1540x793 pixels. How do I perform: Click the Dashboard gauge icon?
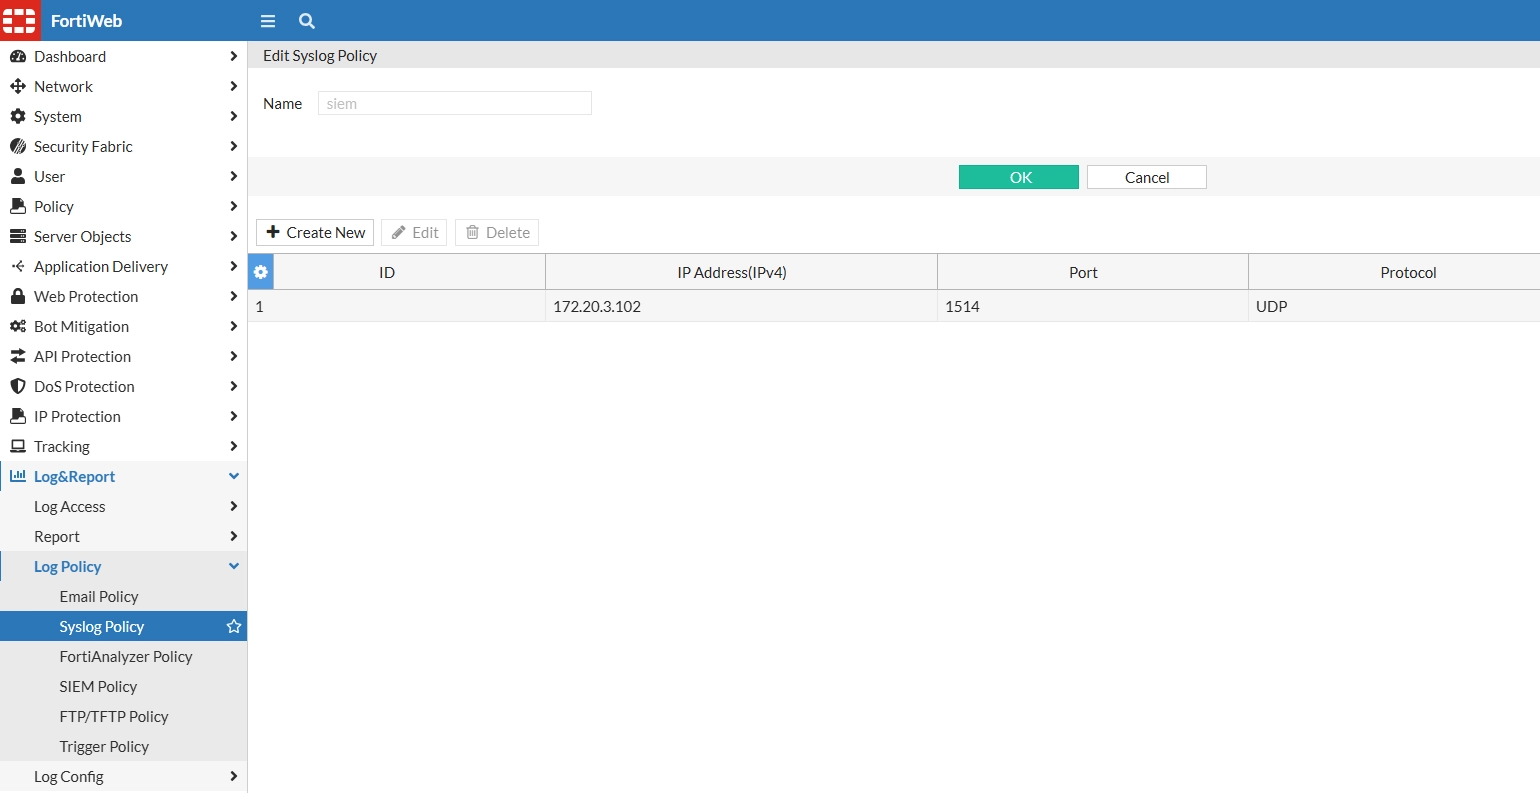coord(18,57)
